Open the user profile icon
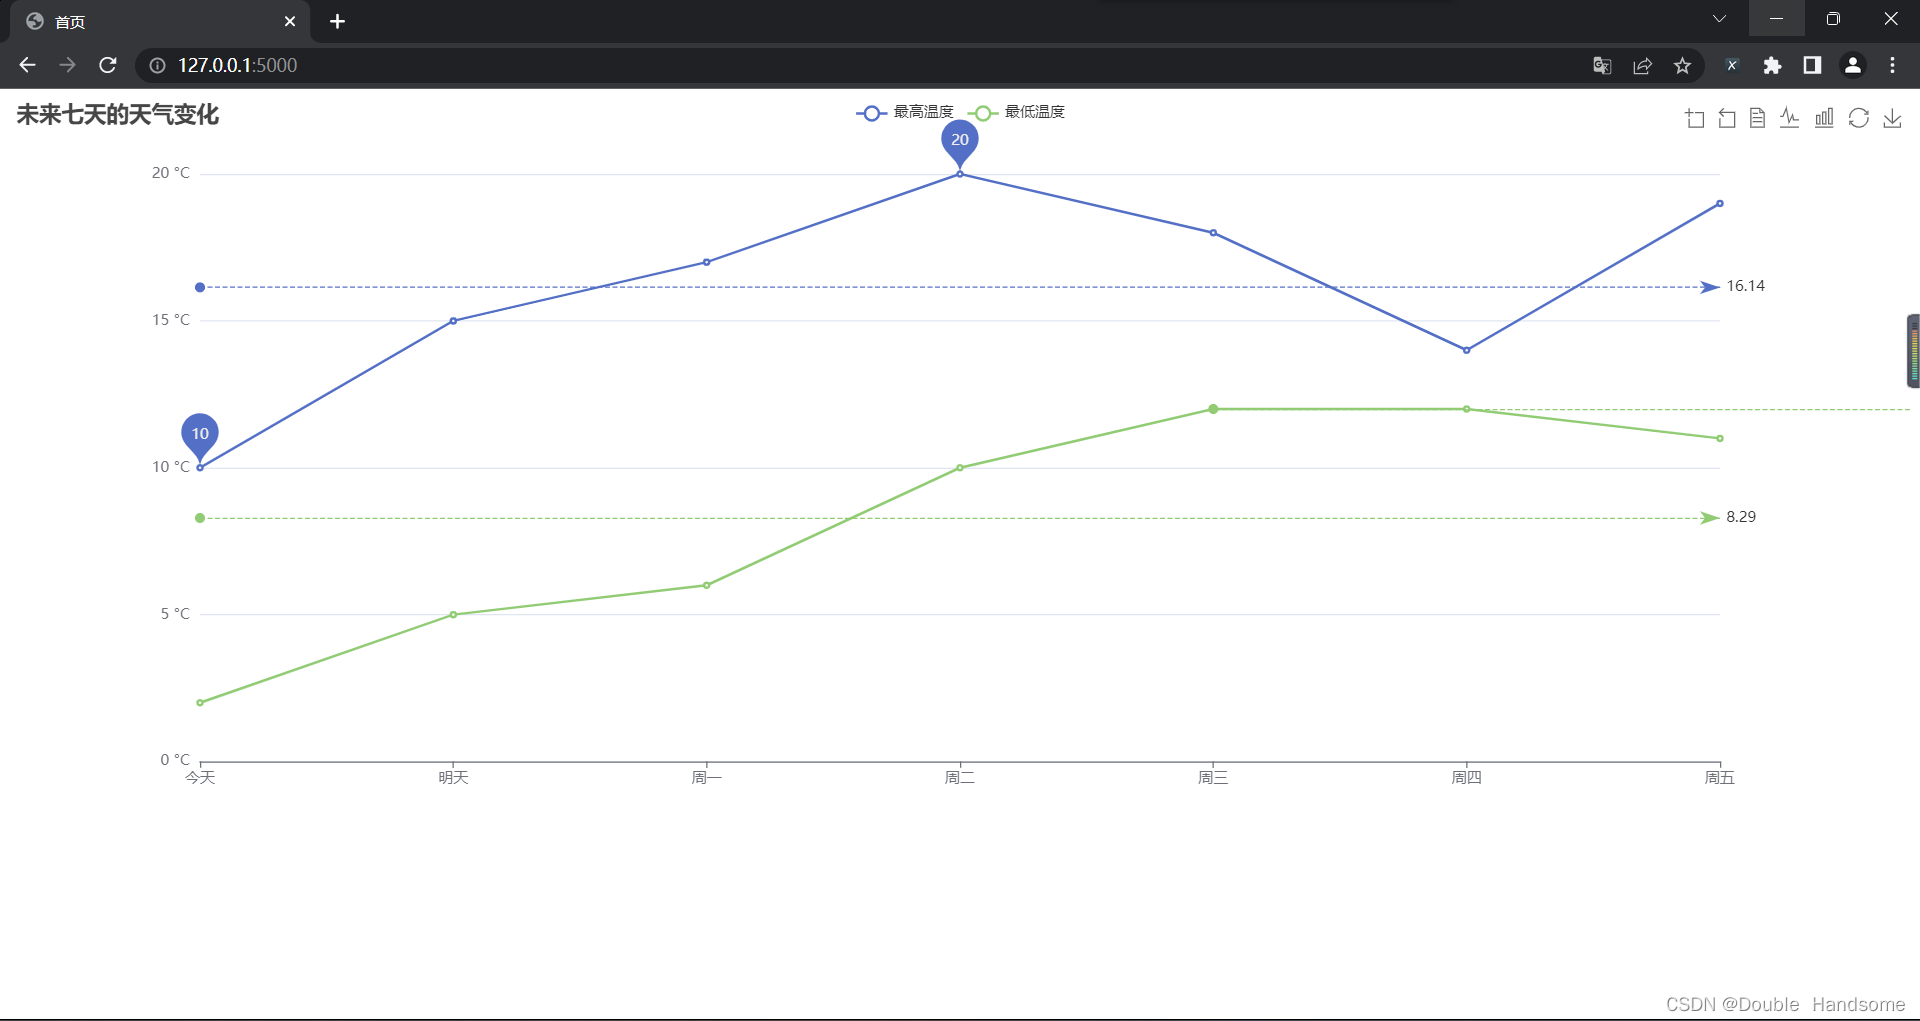 (1853, 65)
